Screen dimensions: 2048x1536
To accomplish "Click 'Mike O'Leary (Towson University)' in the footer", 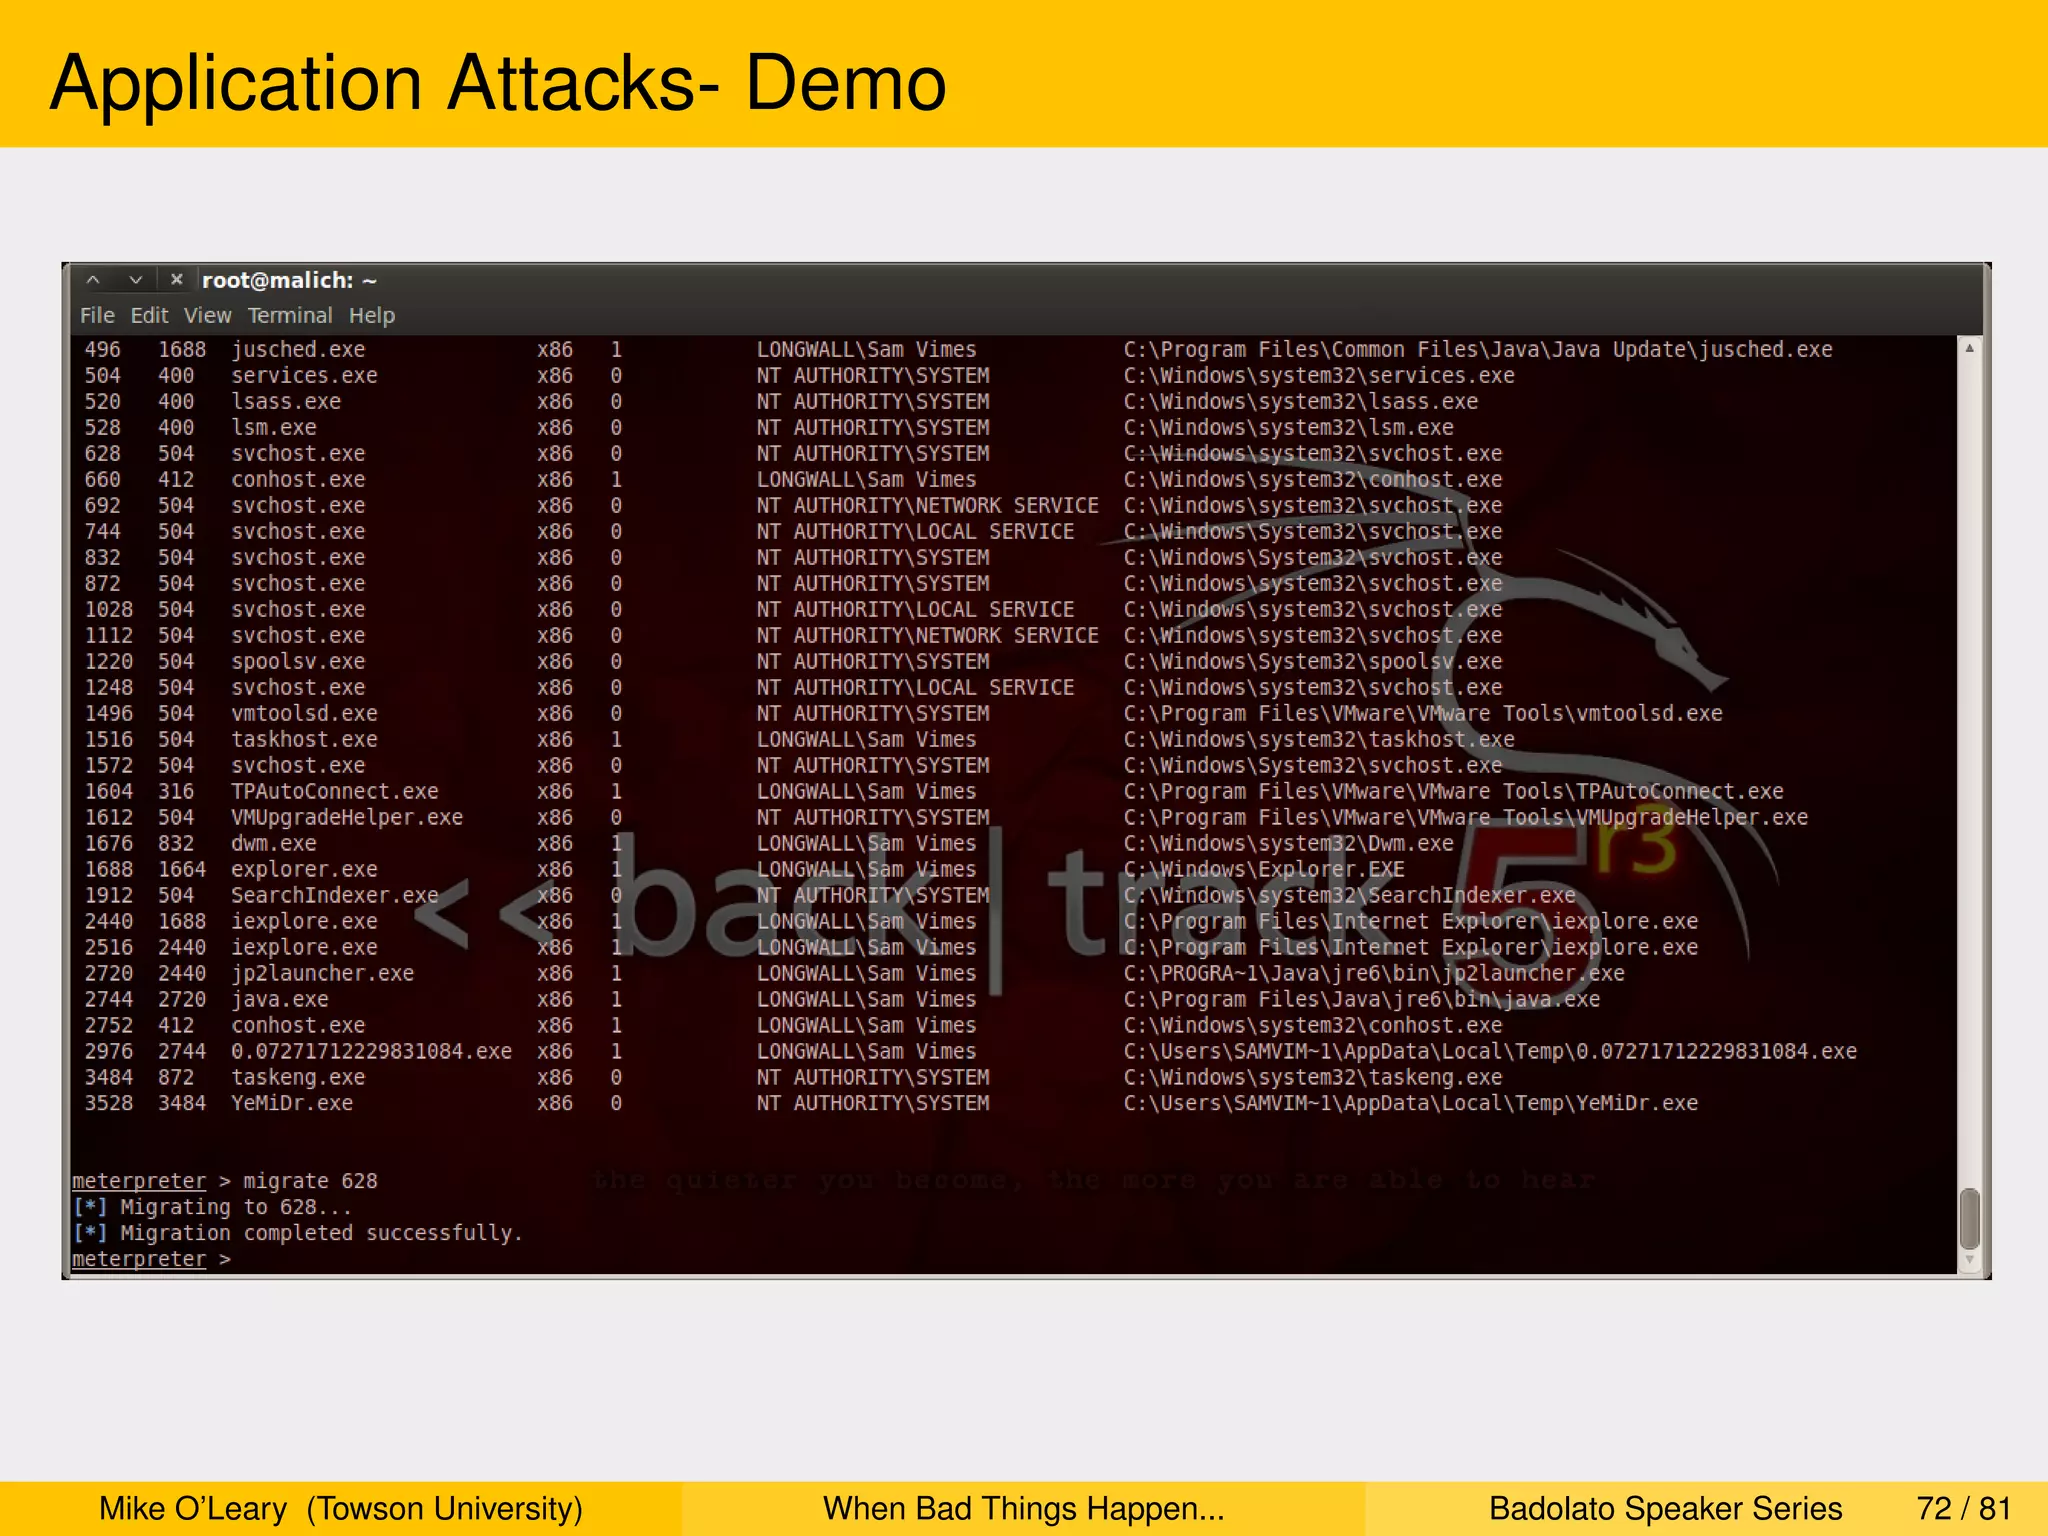I will (341, 1508).
